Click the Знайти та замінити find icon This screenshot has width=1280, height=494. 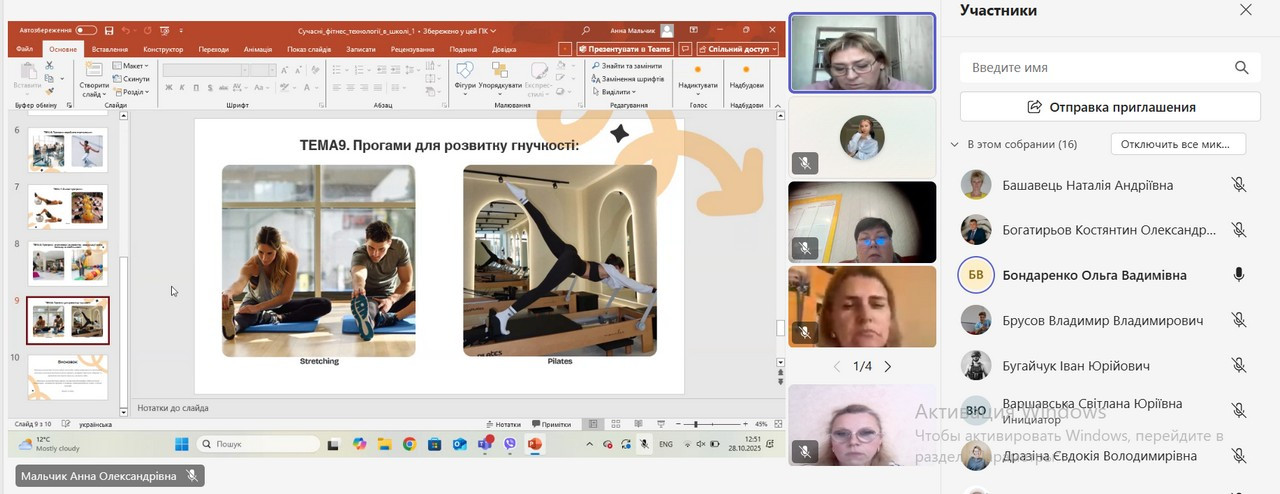pos(625,66)
